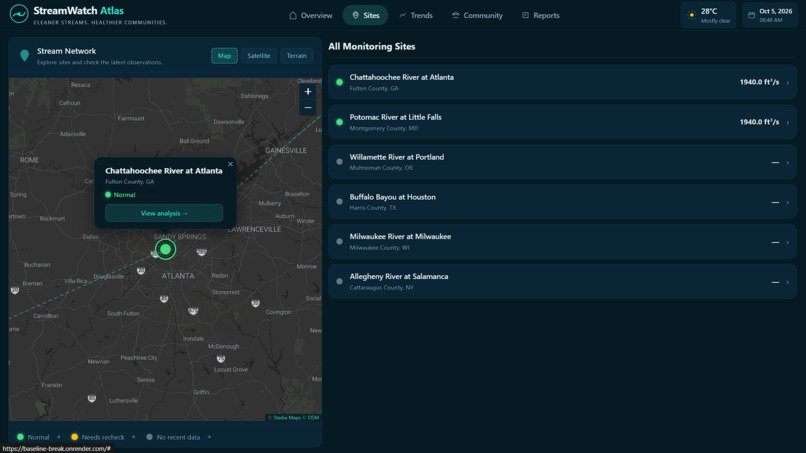Image resolution: width=806 pixels, height=453 pixels.
Task: Open the Overview tab
Action: (x=310, y=15)
